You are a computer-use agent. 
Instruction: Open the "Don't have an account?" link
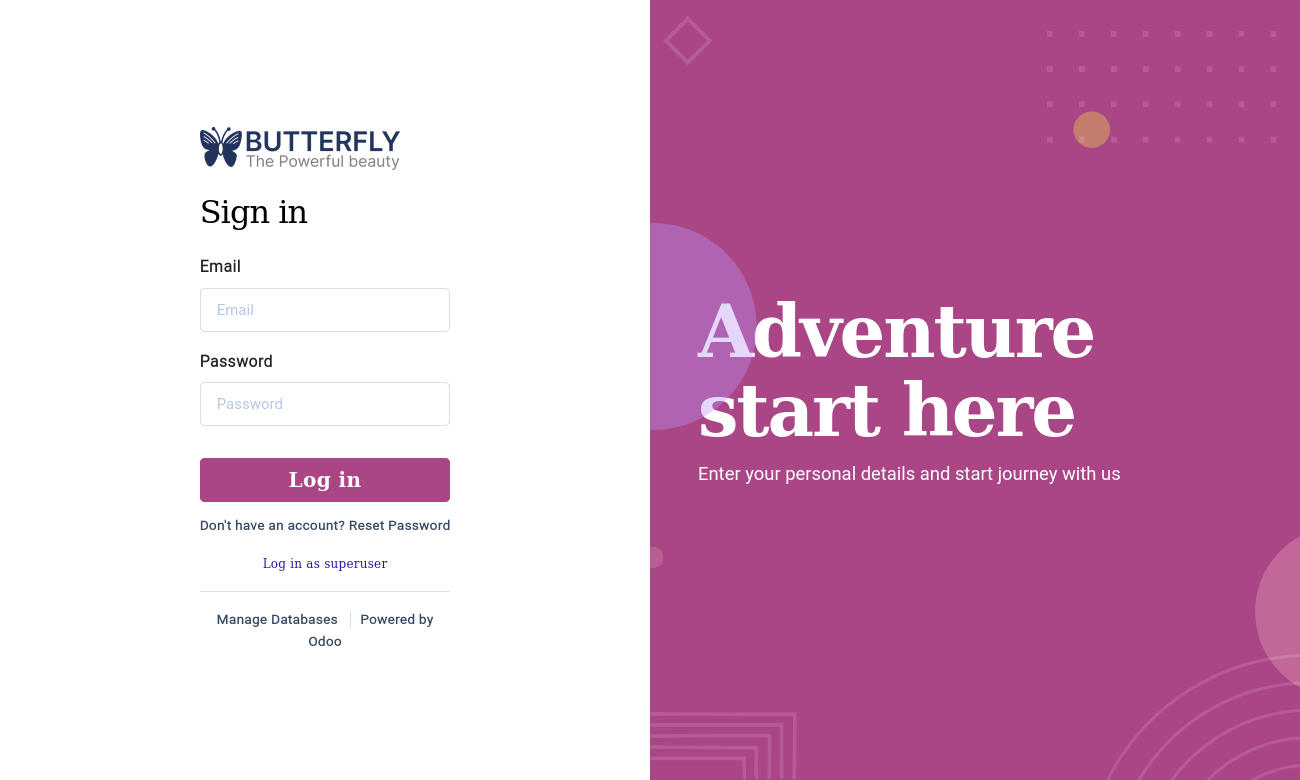272,526
